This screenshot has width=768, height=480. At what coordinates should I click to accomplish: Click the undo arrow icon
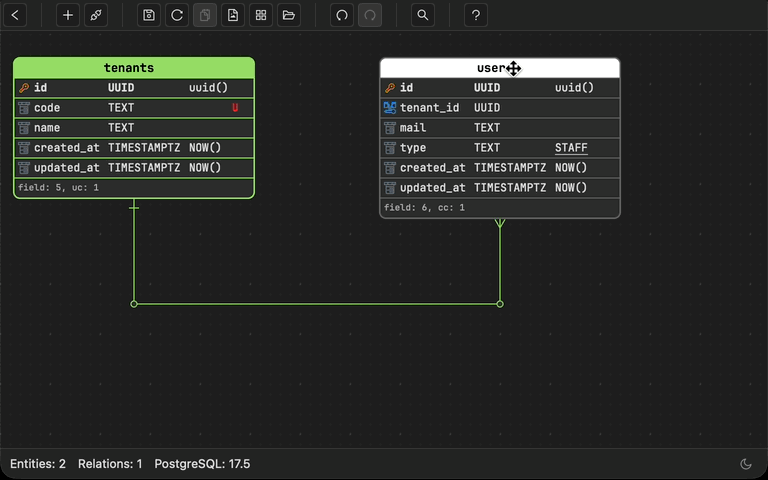[342, 15]
